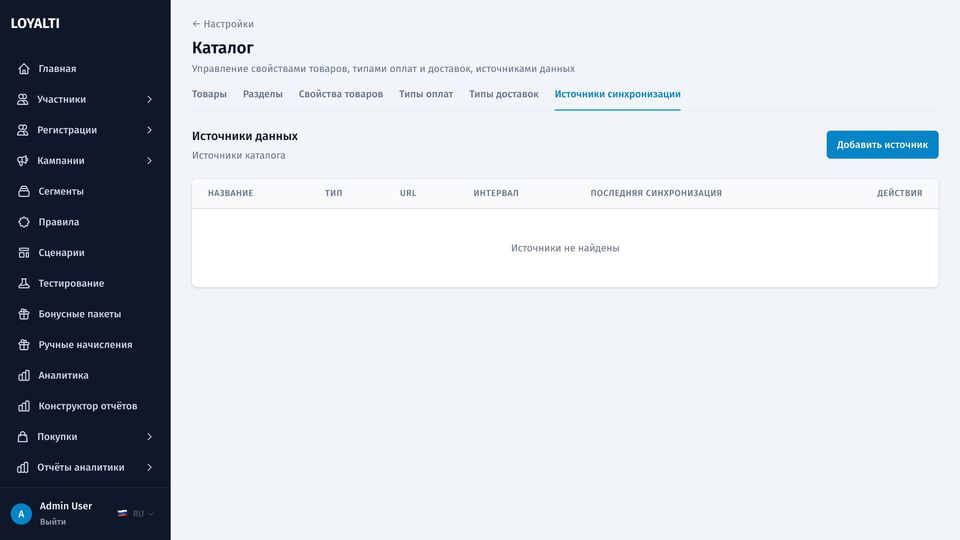This screenshot has height=540, width=960.
Task: Click the Участники people icon
Action: [x=23, y=99]
